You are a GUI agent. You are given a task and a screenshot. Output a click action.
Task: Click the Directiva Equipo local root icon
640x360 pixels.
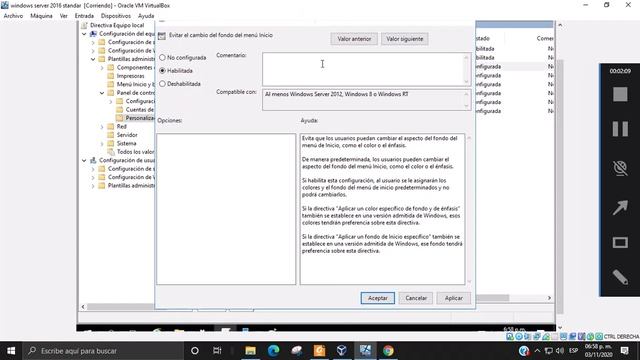(x=84, y=25)
